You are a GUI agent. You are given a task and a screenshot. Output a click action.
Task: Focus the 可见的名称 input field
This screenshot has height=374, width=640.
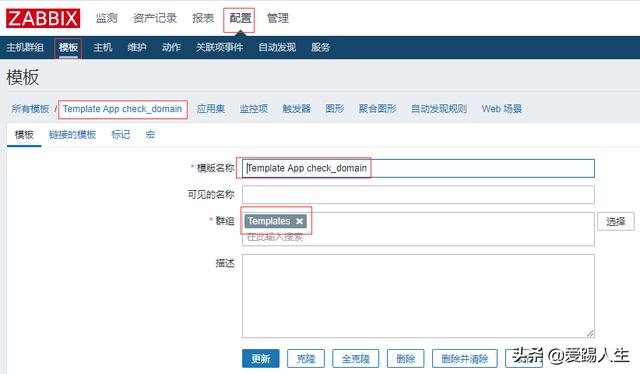click(x=418, y=195)
